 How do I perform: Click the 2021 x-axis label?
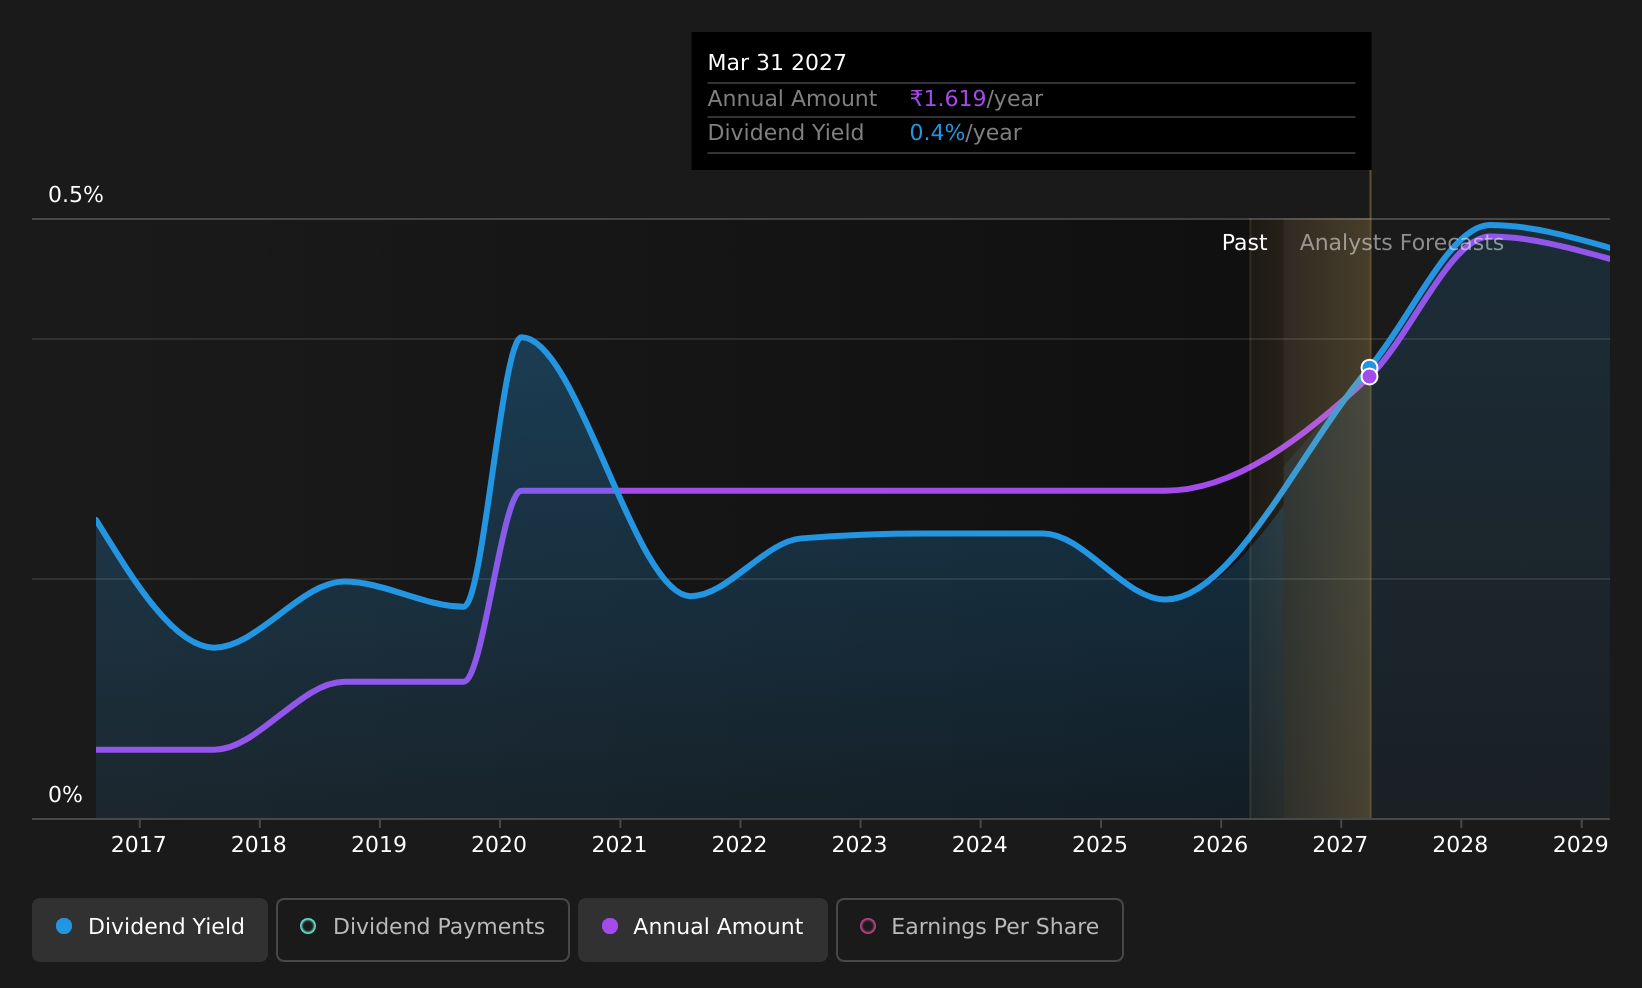[x=620, y=845]
